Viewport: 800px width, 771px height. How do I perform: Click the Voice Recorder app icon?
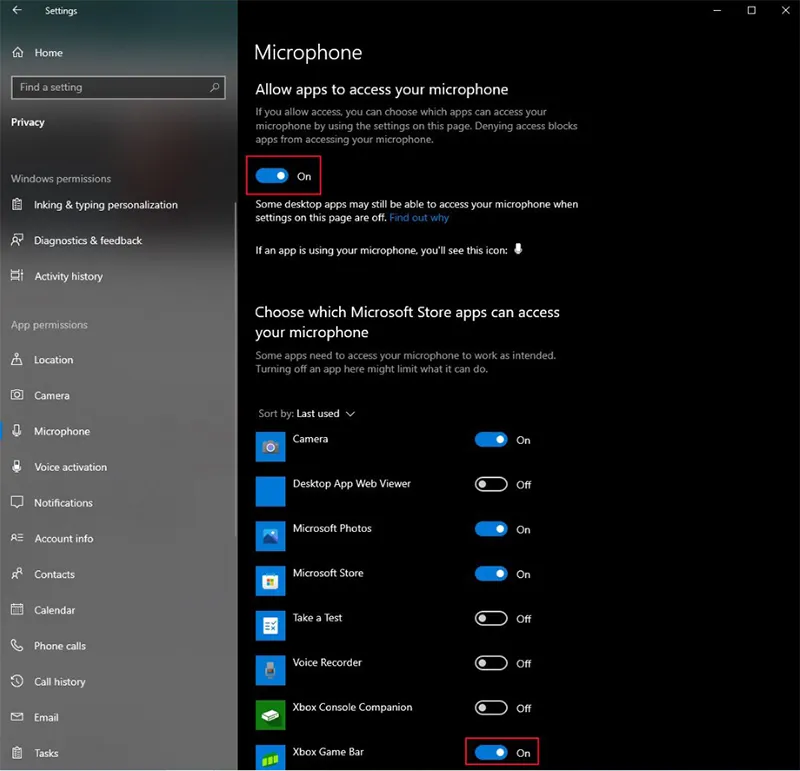tap(270, 670)
